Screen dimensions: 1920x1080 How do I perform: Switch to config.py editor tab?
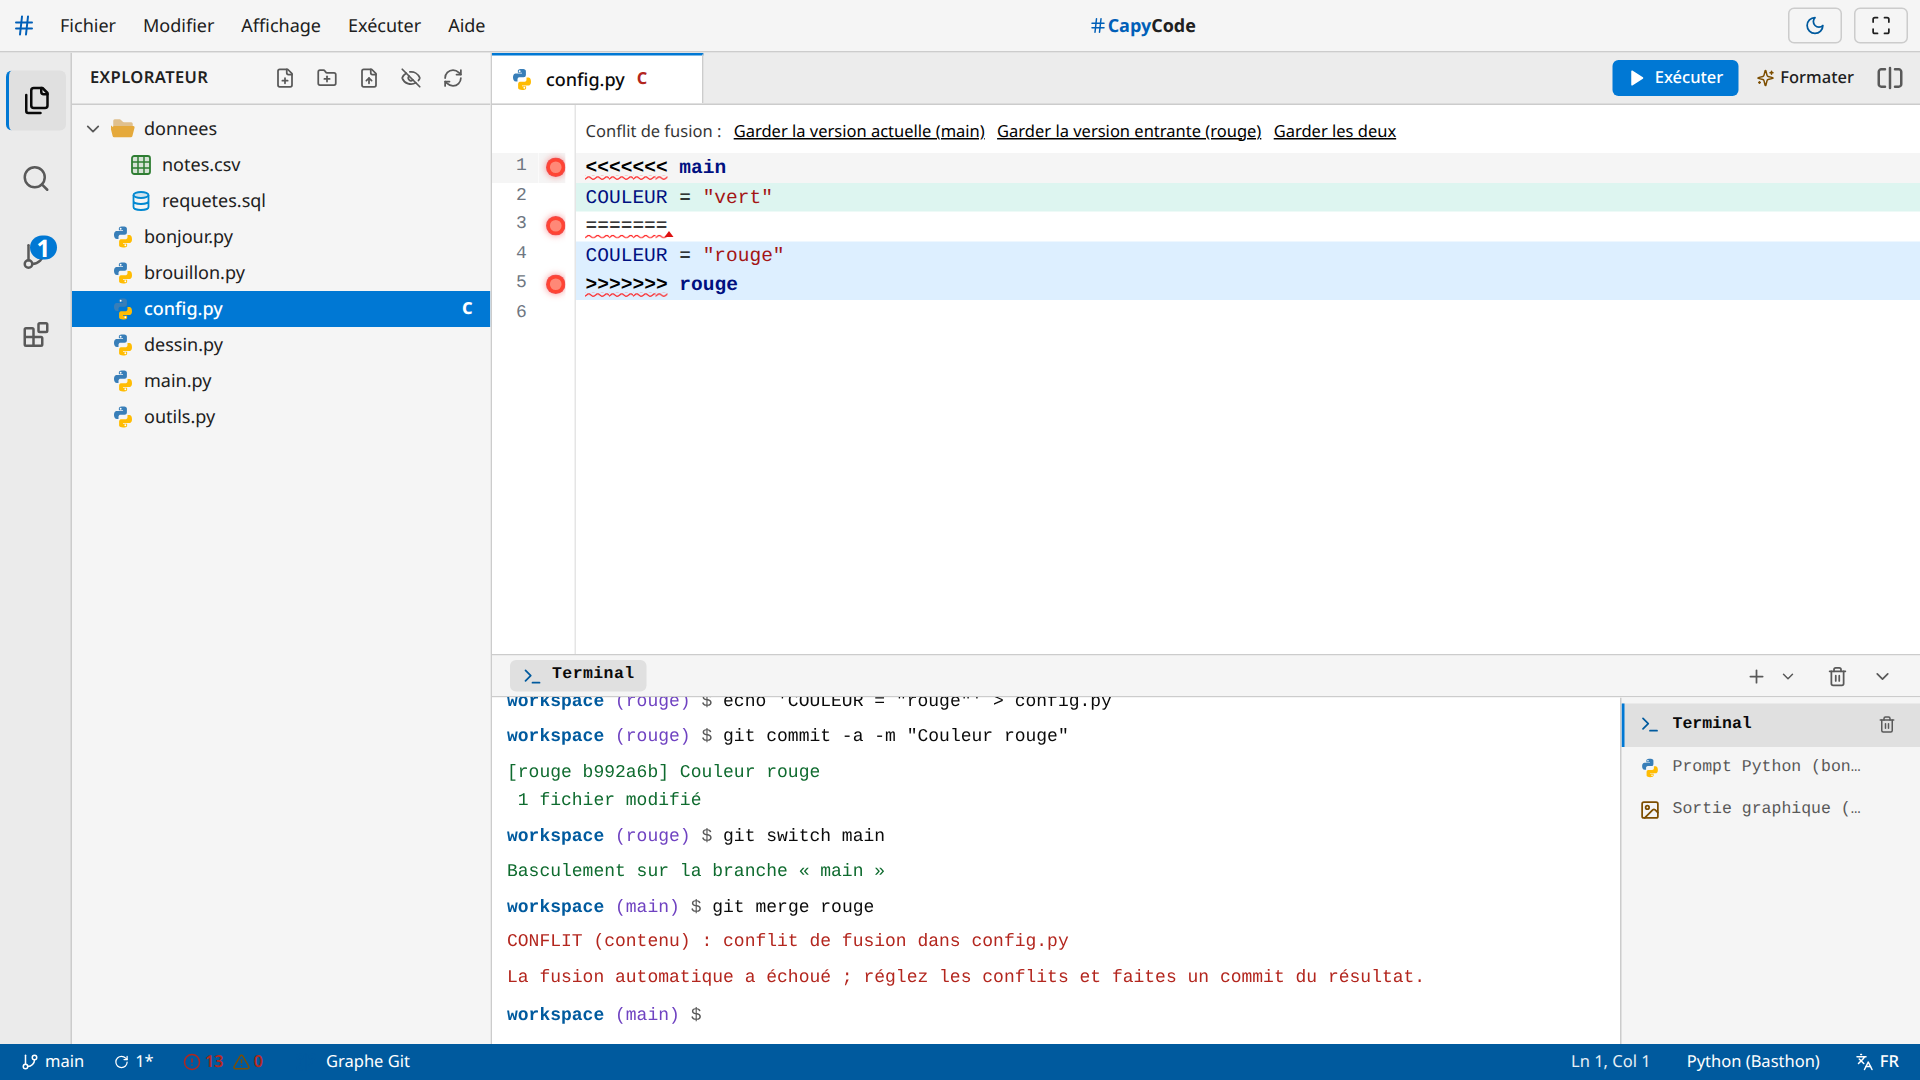(597, 79)
